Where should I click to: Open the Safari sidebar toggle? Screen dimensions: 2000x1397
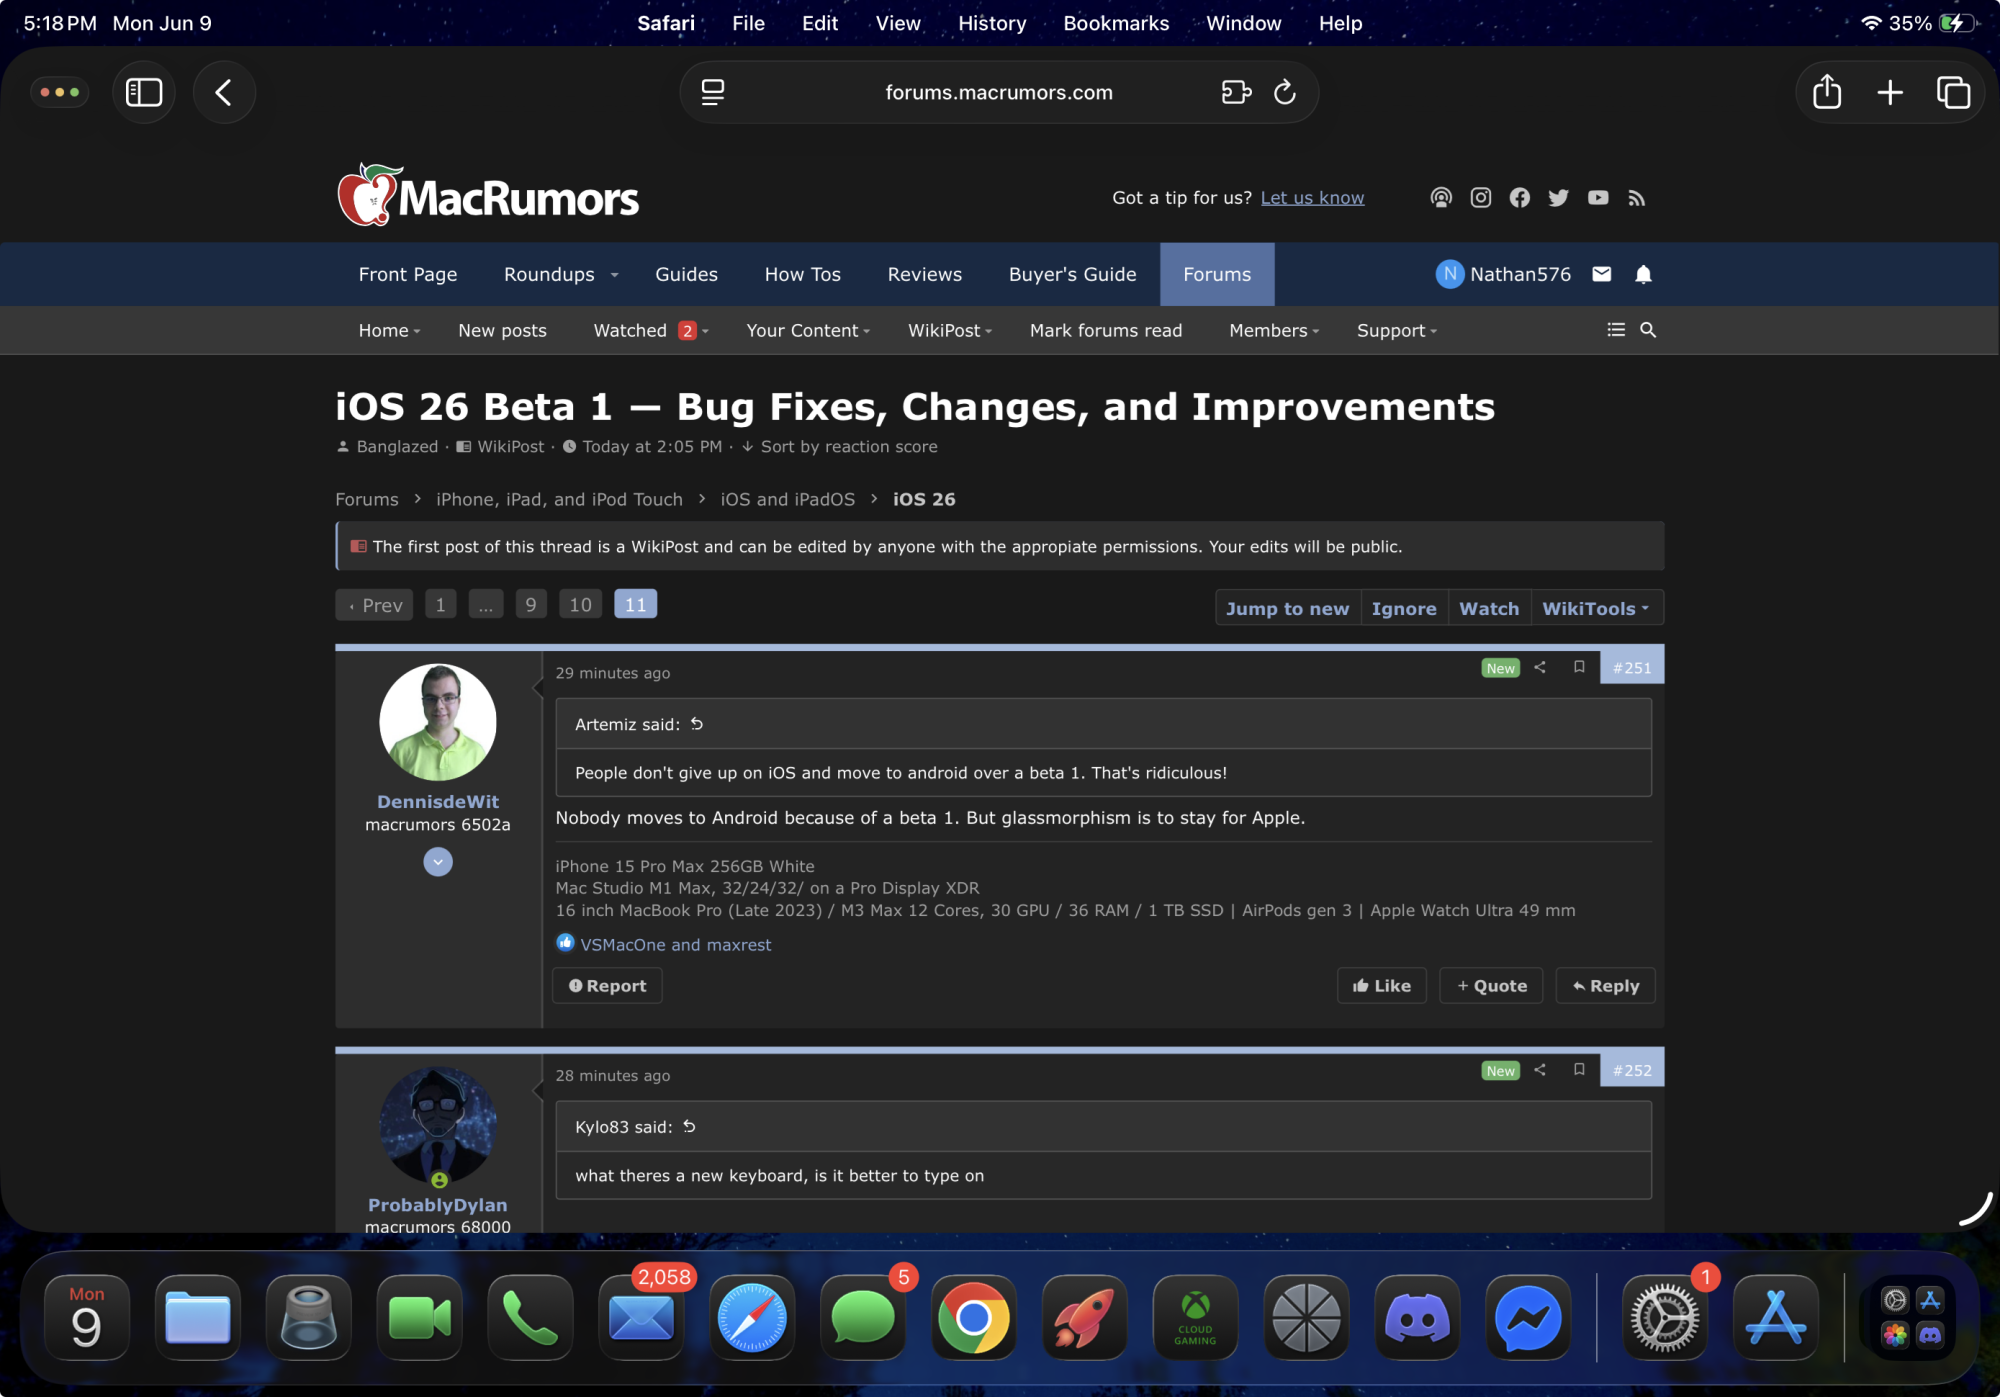144,93
